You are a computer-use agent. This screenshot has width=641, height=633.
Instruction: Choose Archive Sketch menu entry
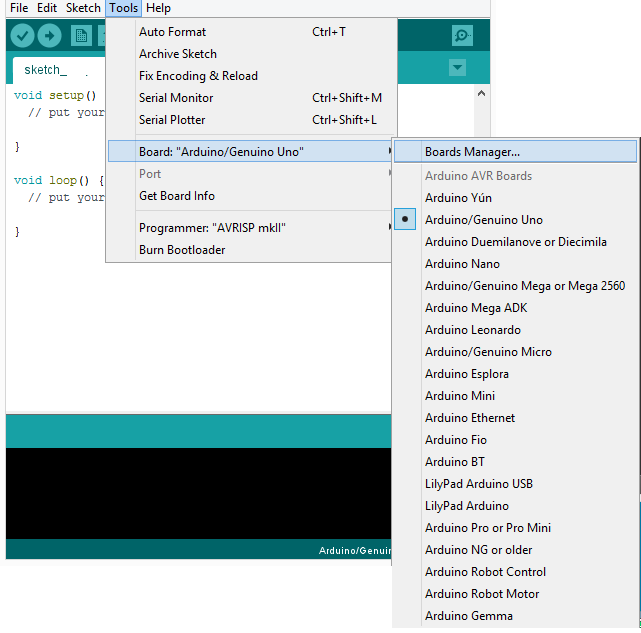coord(250,54)
